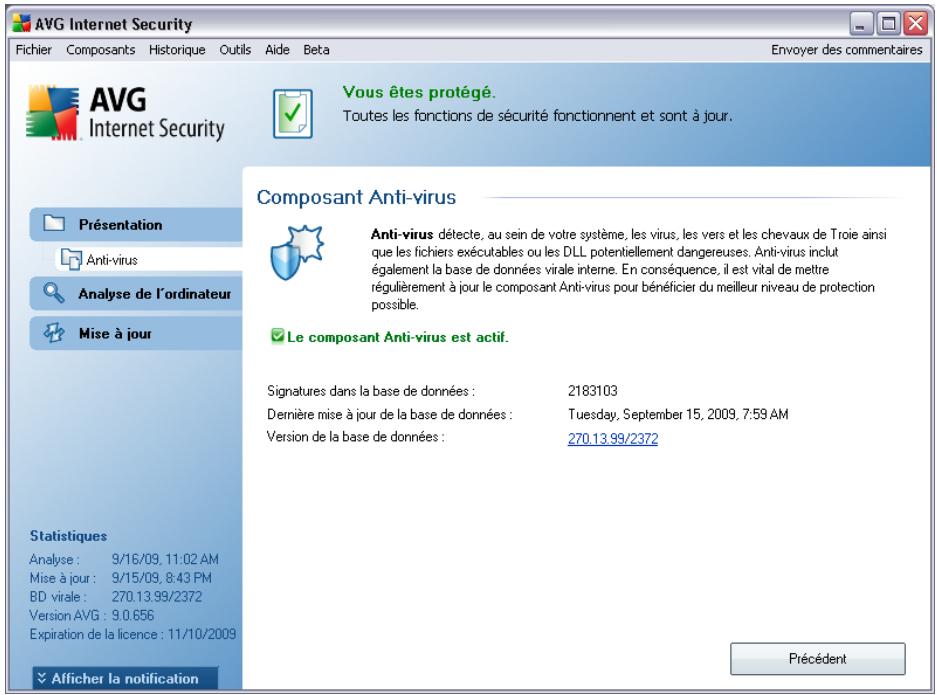Click the green active-status check icon
Viewport: 937px width, 695px height.
pyautogui.click(x=277, y=336)
